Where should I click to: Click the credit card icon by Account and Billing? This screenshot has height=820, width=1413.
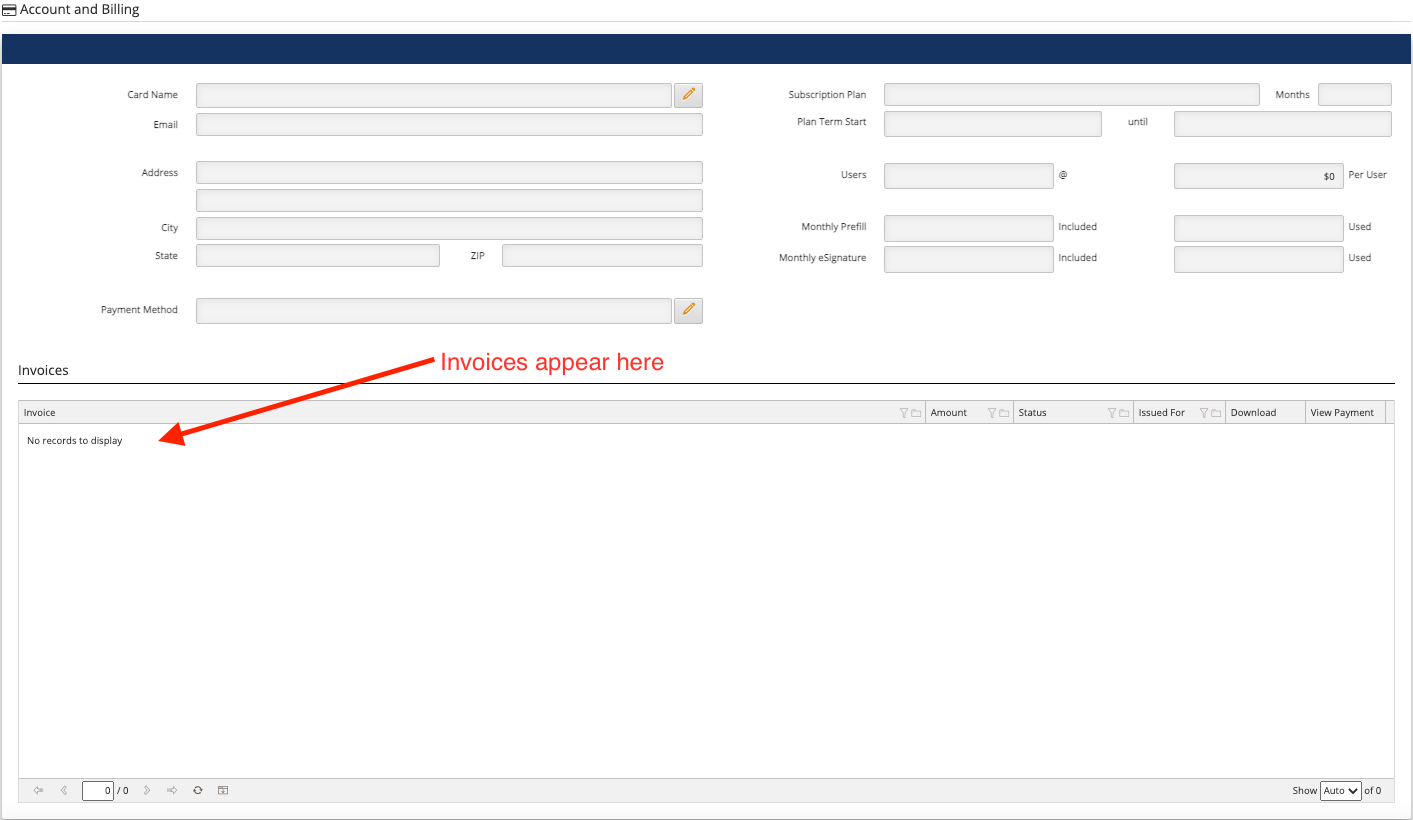pos(9,10)
